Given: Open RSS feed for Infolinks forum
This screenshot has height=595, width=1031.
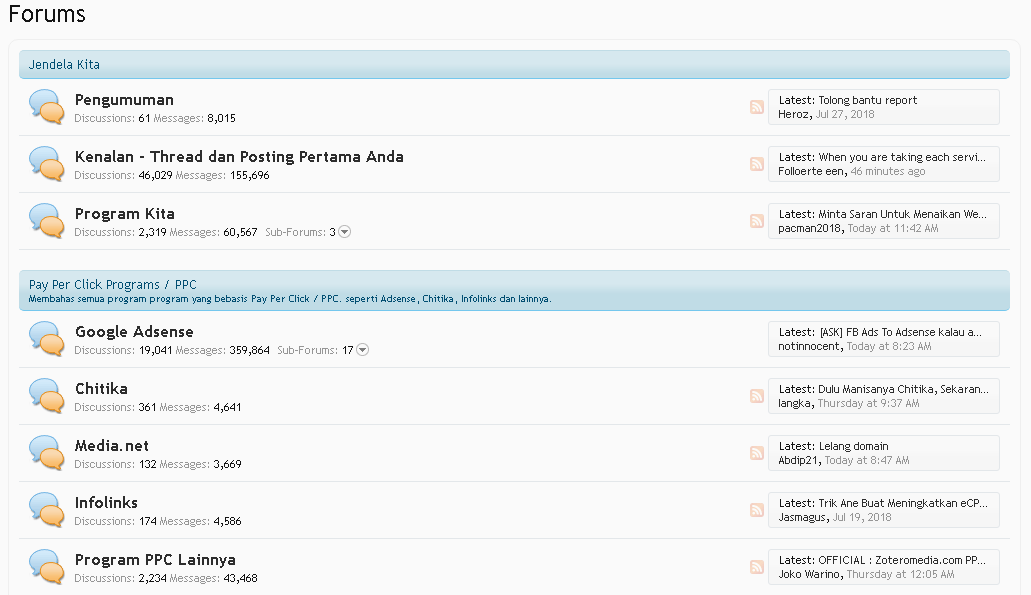Looking at the screenshot, I should (x=757, y=510).
